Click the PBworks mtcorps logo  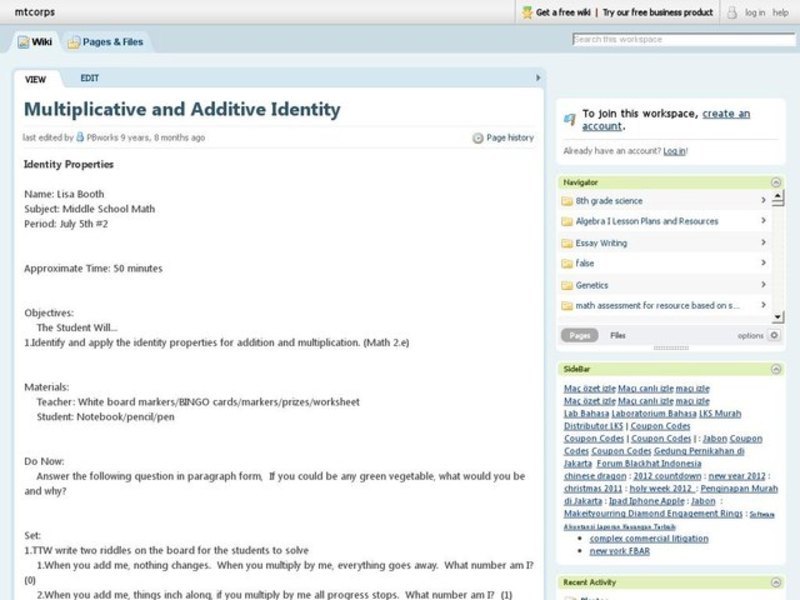pos(34,12)
